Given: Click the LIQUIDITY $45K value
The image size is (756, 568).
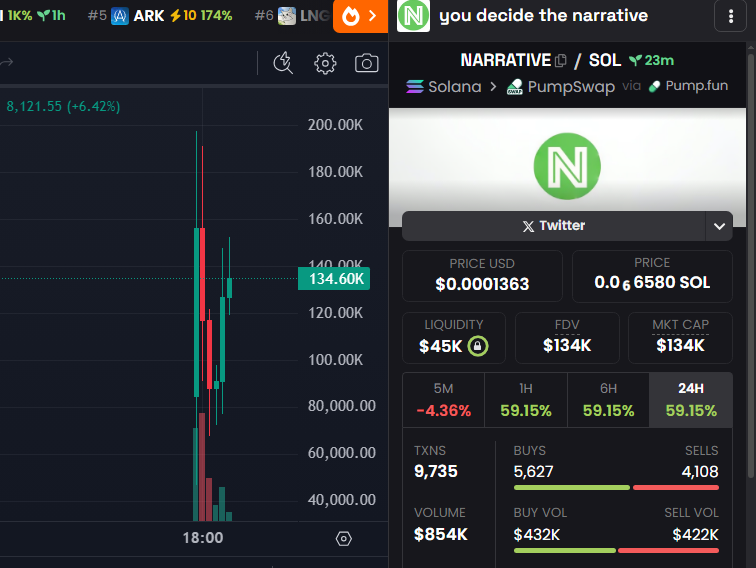Looking at the screenshot, I should pos(441,346).
